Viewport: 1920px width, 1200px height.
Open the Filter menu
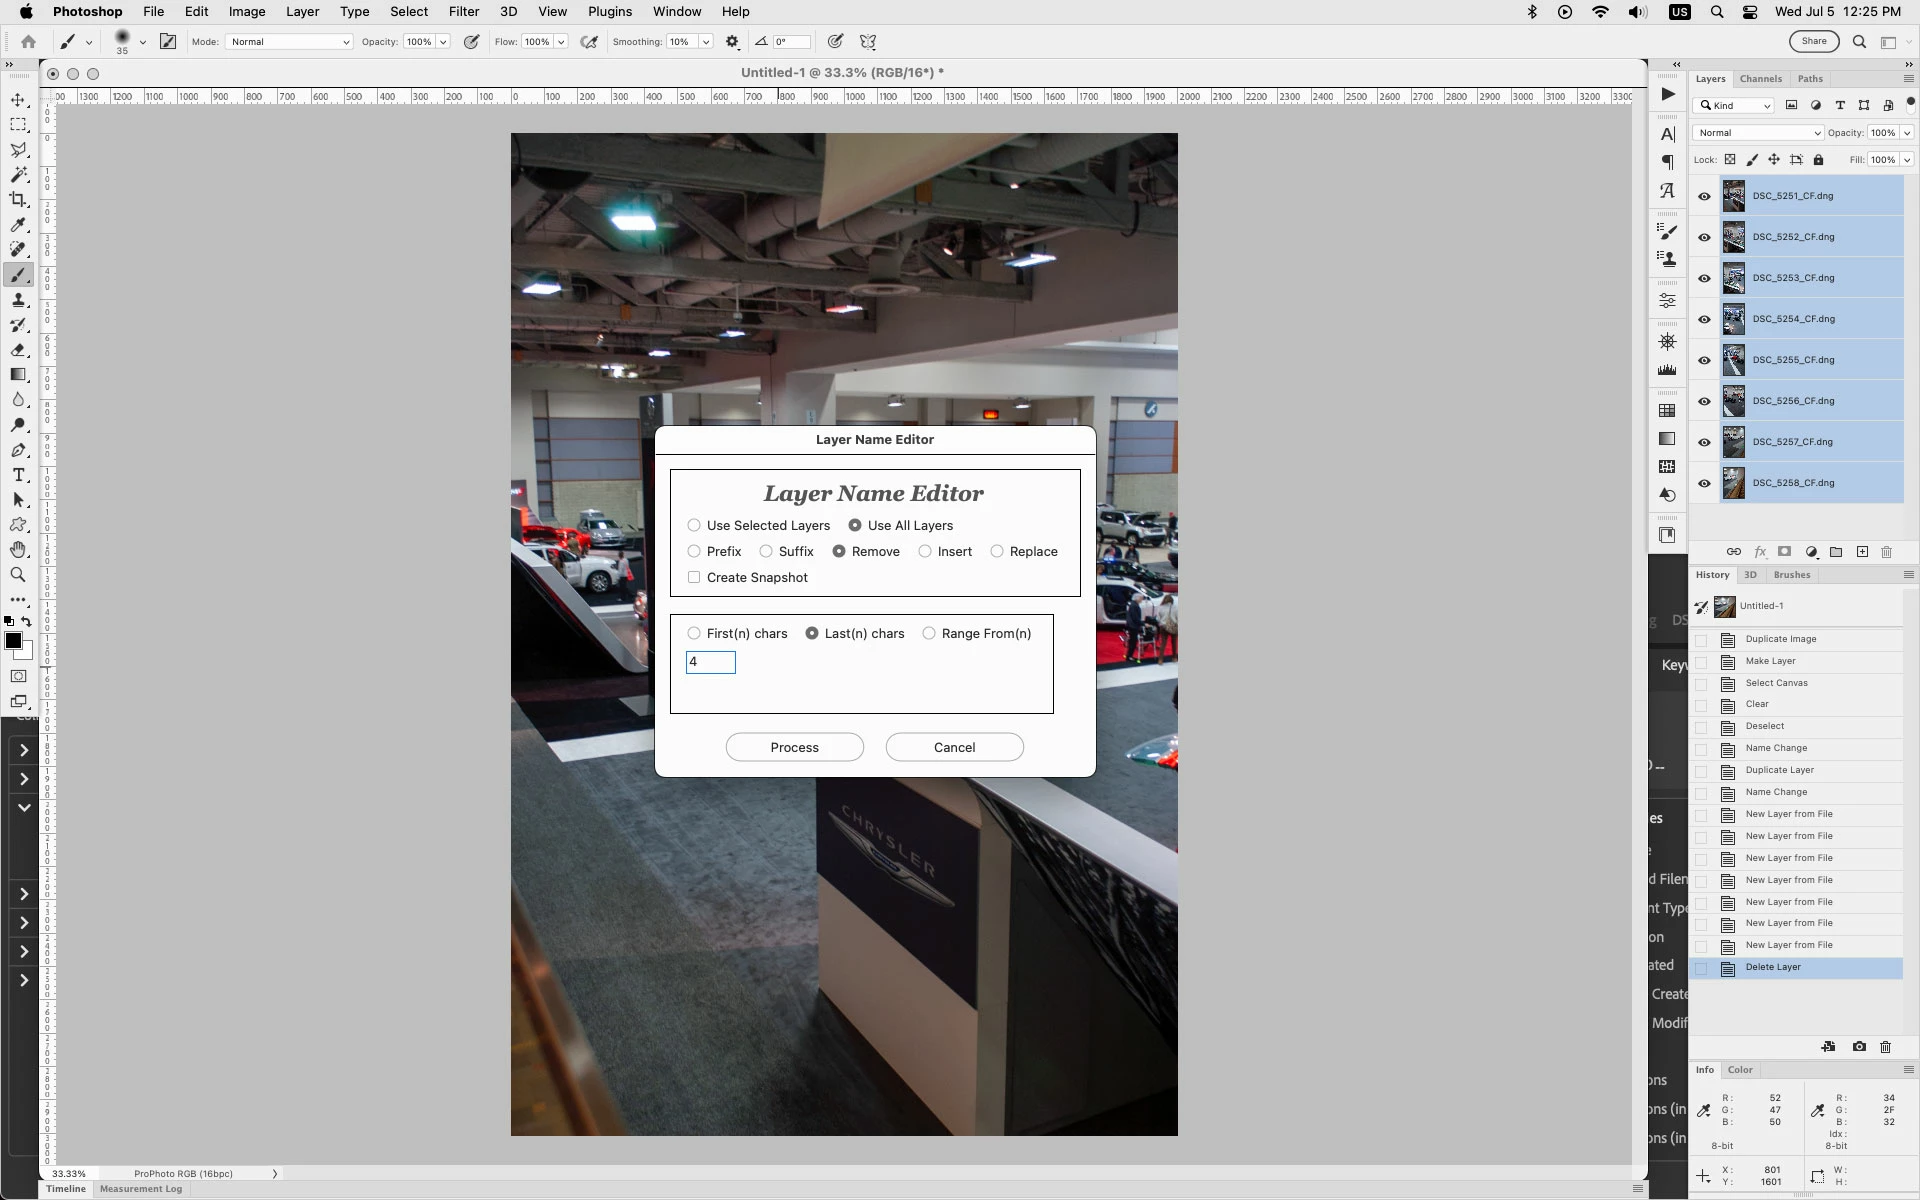(463, 12)
